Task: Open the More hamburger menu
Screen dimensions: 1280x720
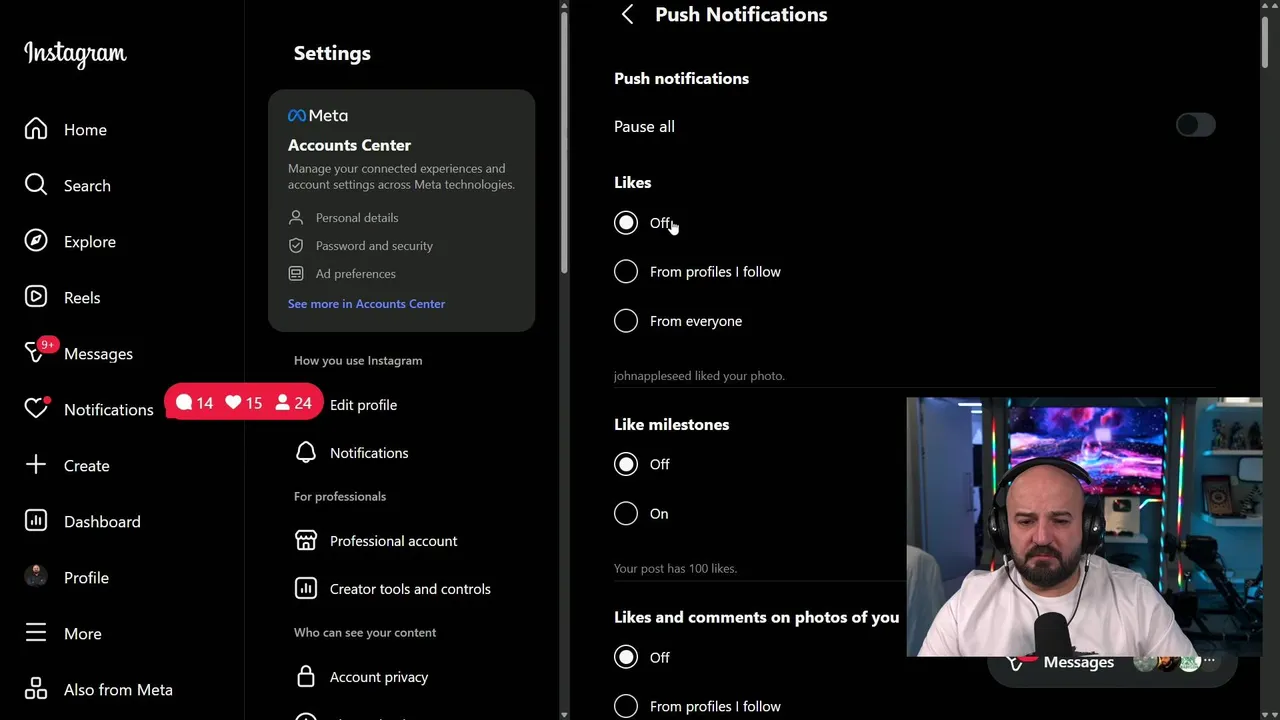Action: click(x=36, y=633)
